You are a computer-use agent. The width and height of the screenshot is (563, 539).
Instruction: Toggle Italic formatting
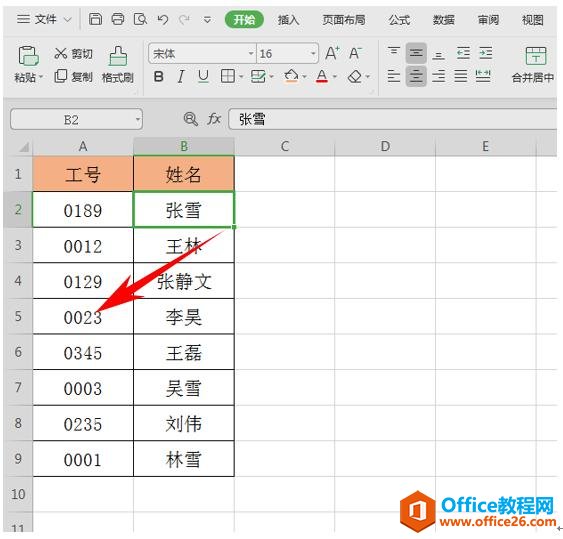click(x=181, y=76)
